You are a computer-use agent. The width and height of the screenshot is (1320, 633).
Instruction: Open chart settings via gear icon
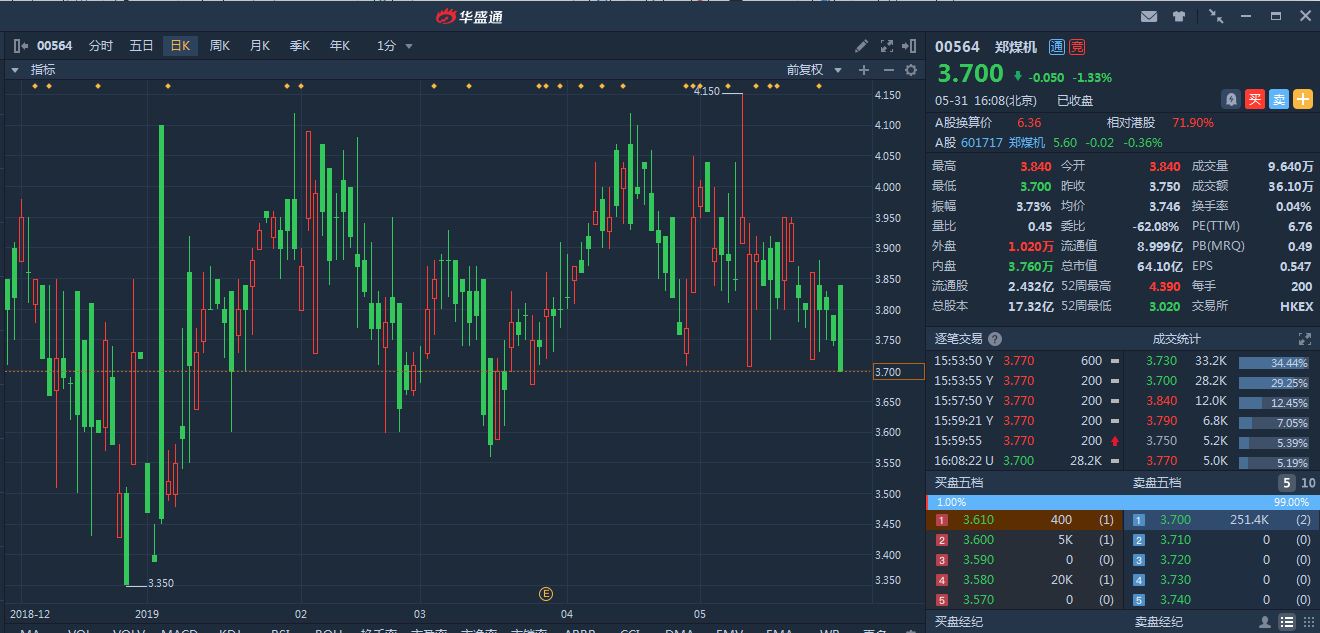click(x=911, y=71)
